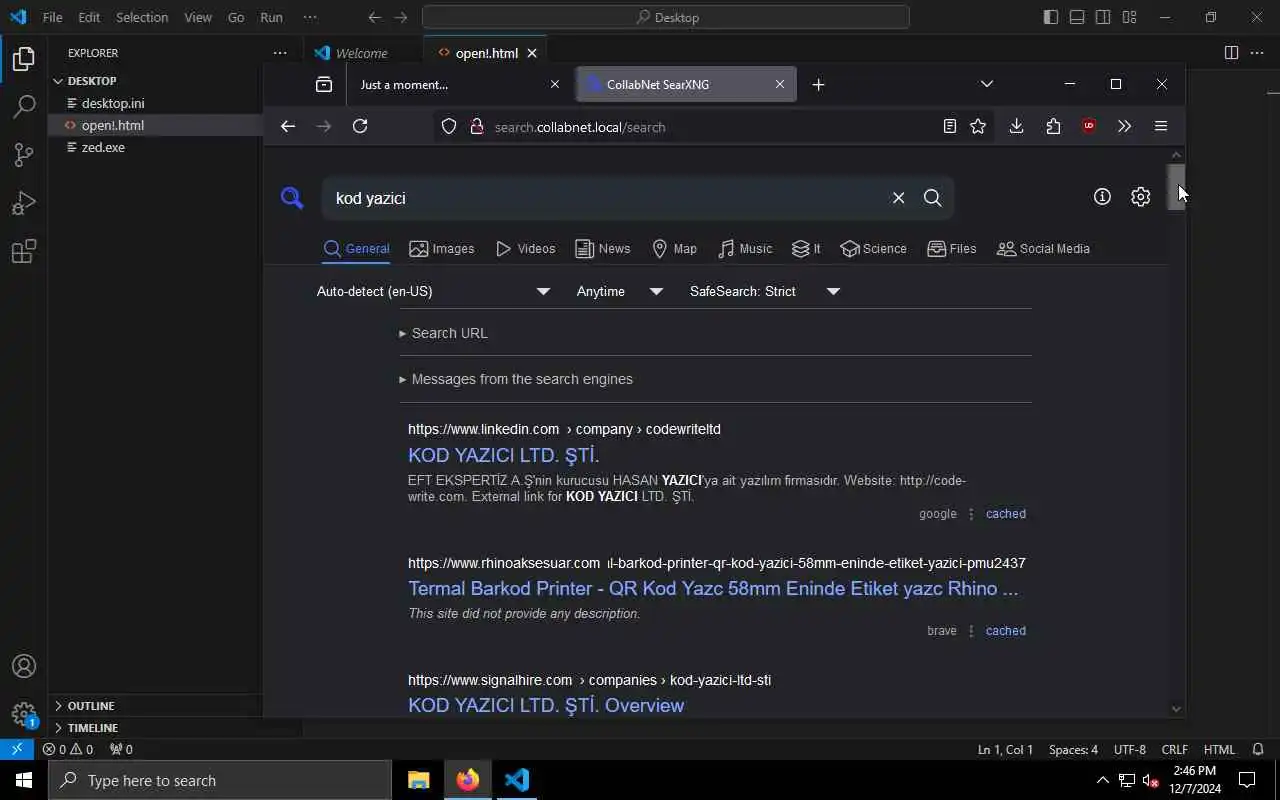The width and height of the screenshot is (1280, 800).
Task: Expand Messages from the search engines
Action: [516, 379]
